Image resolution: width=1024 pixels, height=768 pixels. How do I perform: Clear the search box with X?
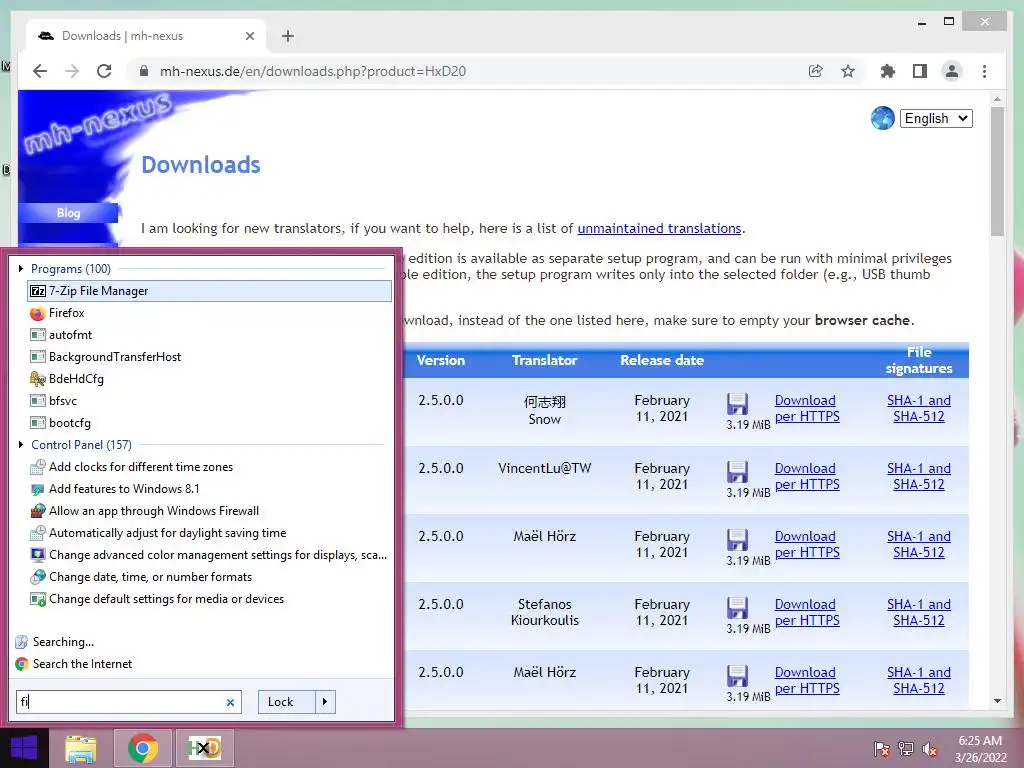[230, 702]
